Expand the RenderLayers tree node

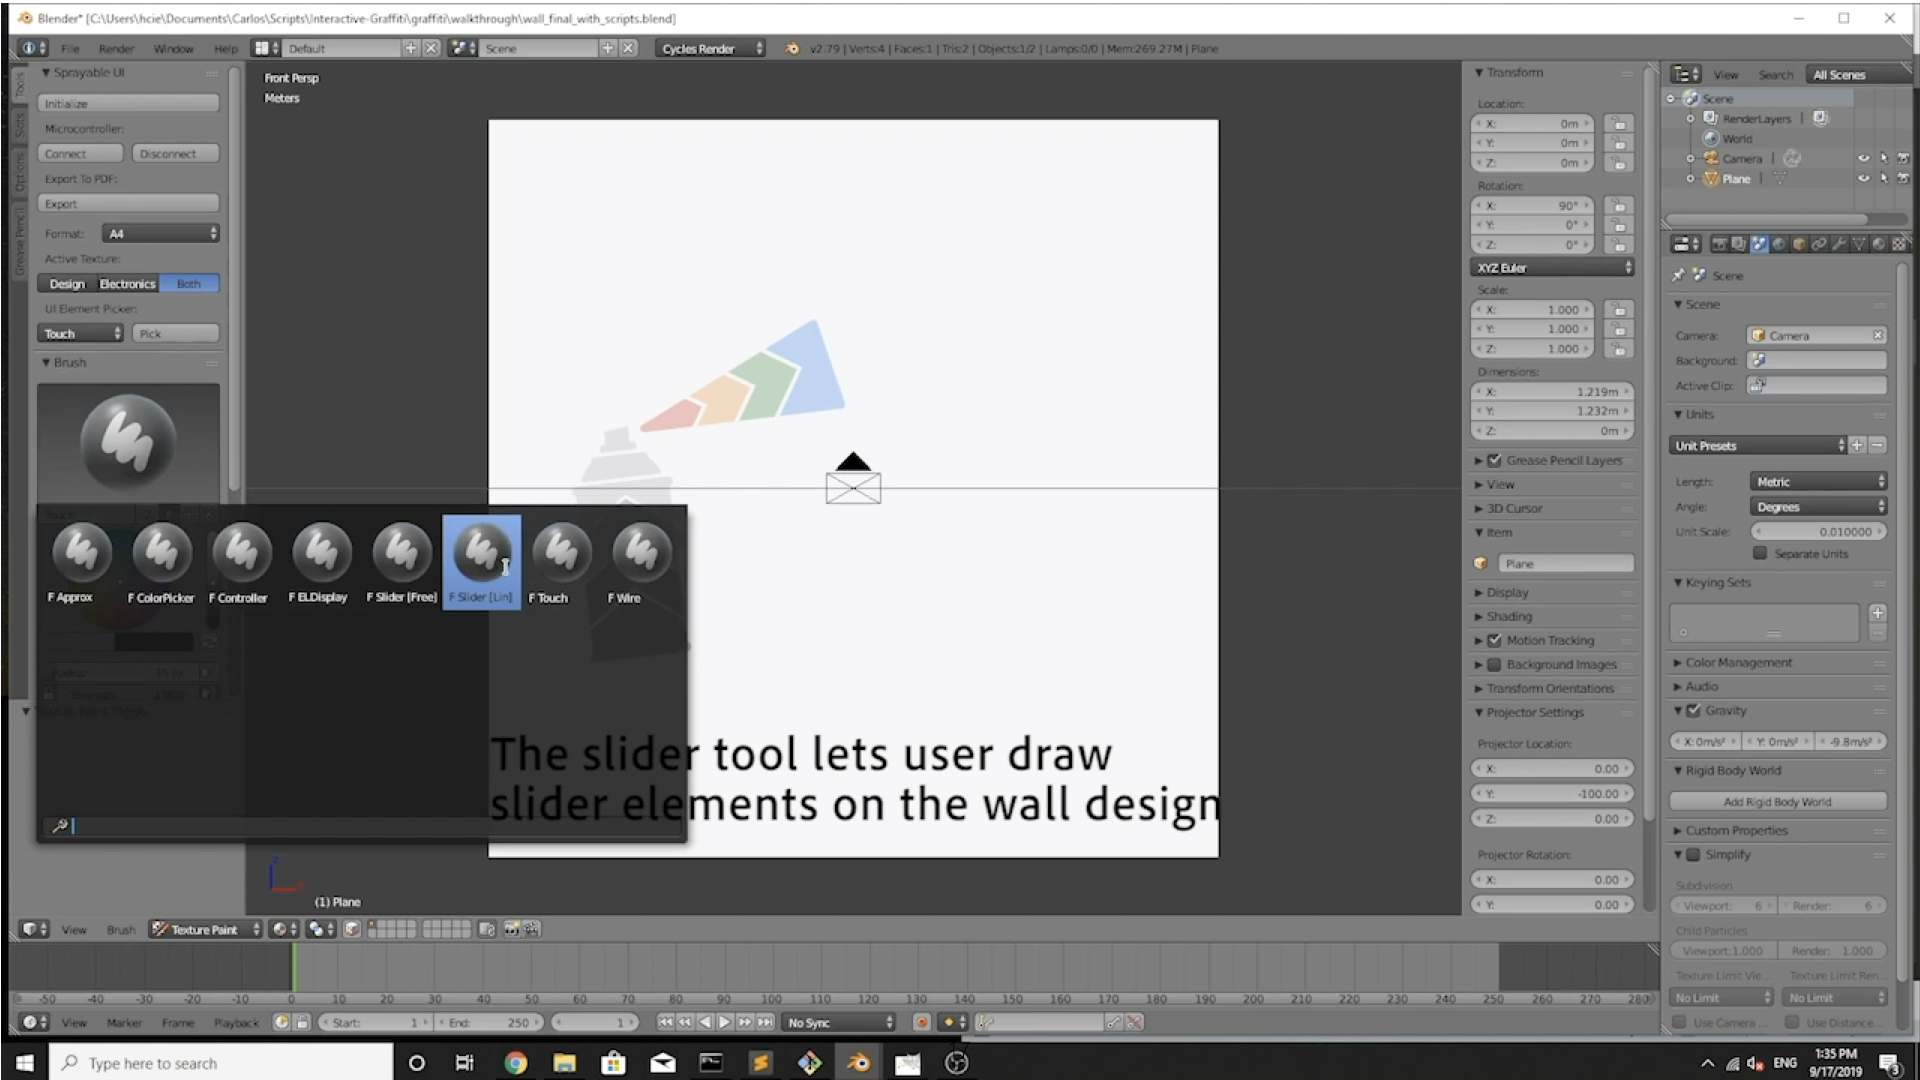pyautogui.click(x=1690, y=118)
